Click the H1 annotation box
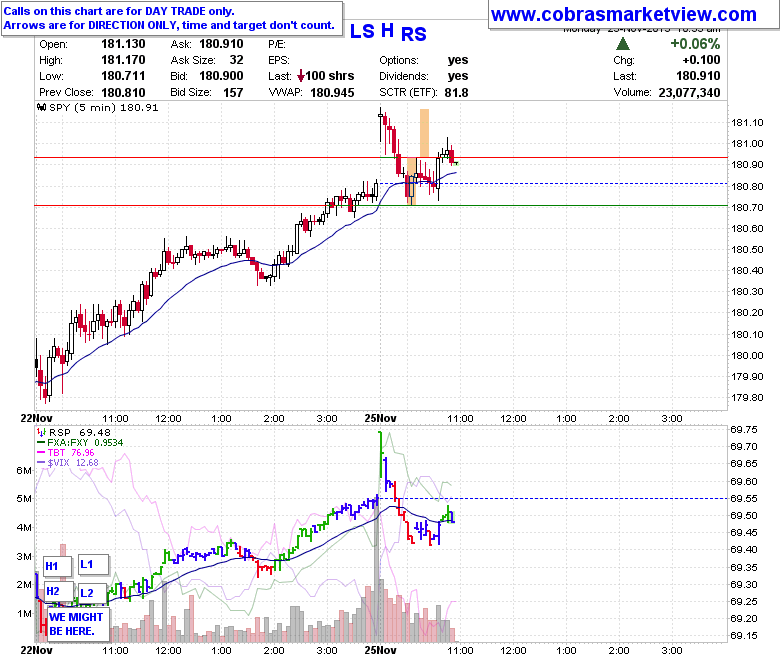 [57, 566]
